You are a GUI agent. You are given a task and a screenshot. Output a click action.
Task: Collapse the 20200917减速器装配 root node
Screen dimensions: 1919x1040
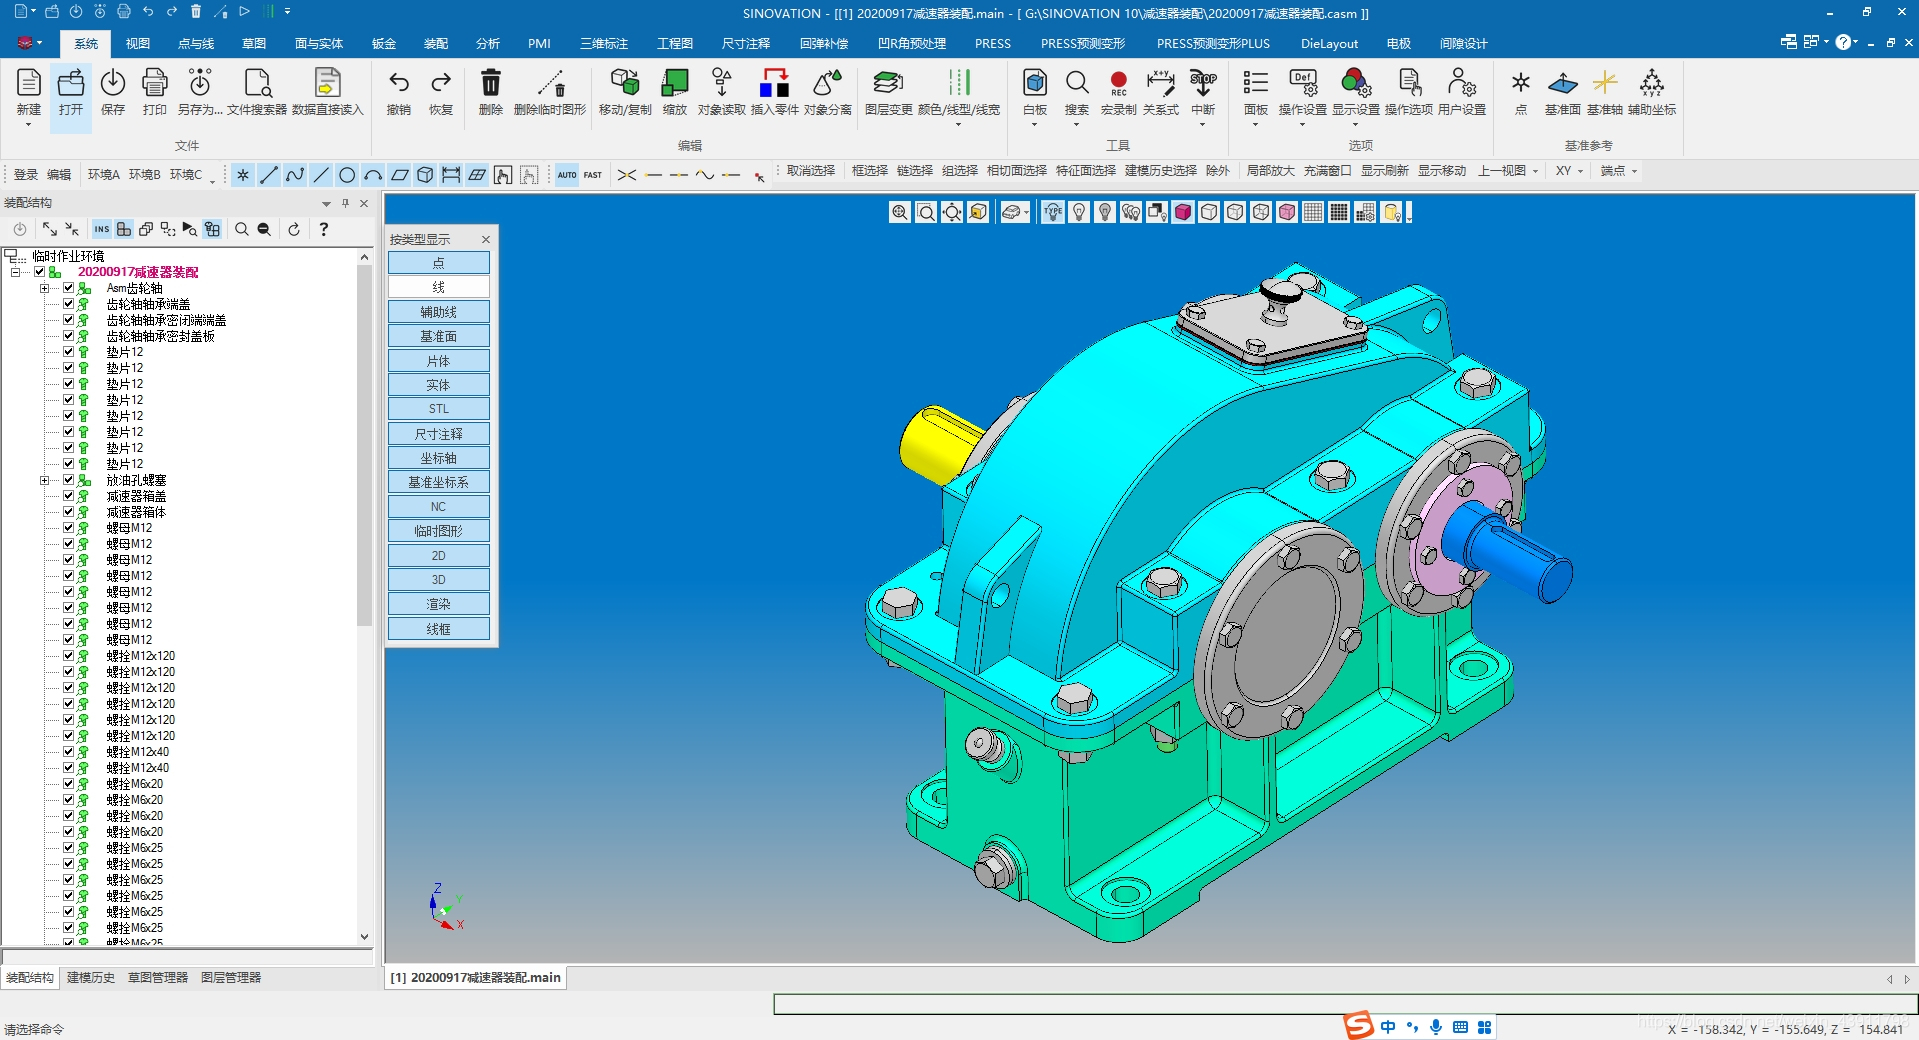click(15, 272)
